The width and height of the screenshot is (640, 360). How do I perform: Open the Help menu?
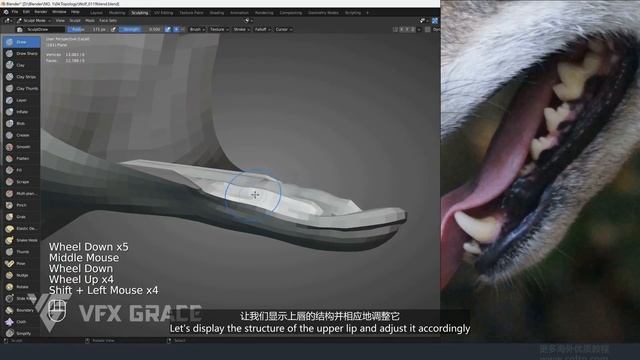[x=75, y=12]
